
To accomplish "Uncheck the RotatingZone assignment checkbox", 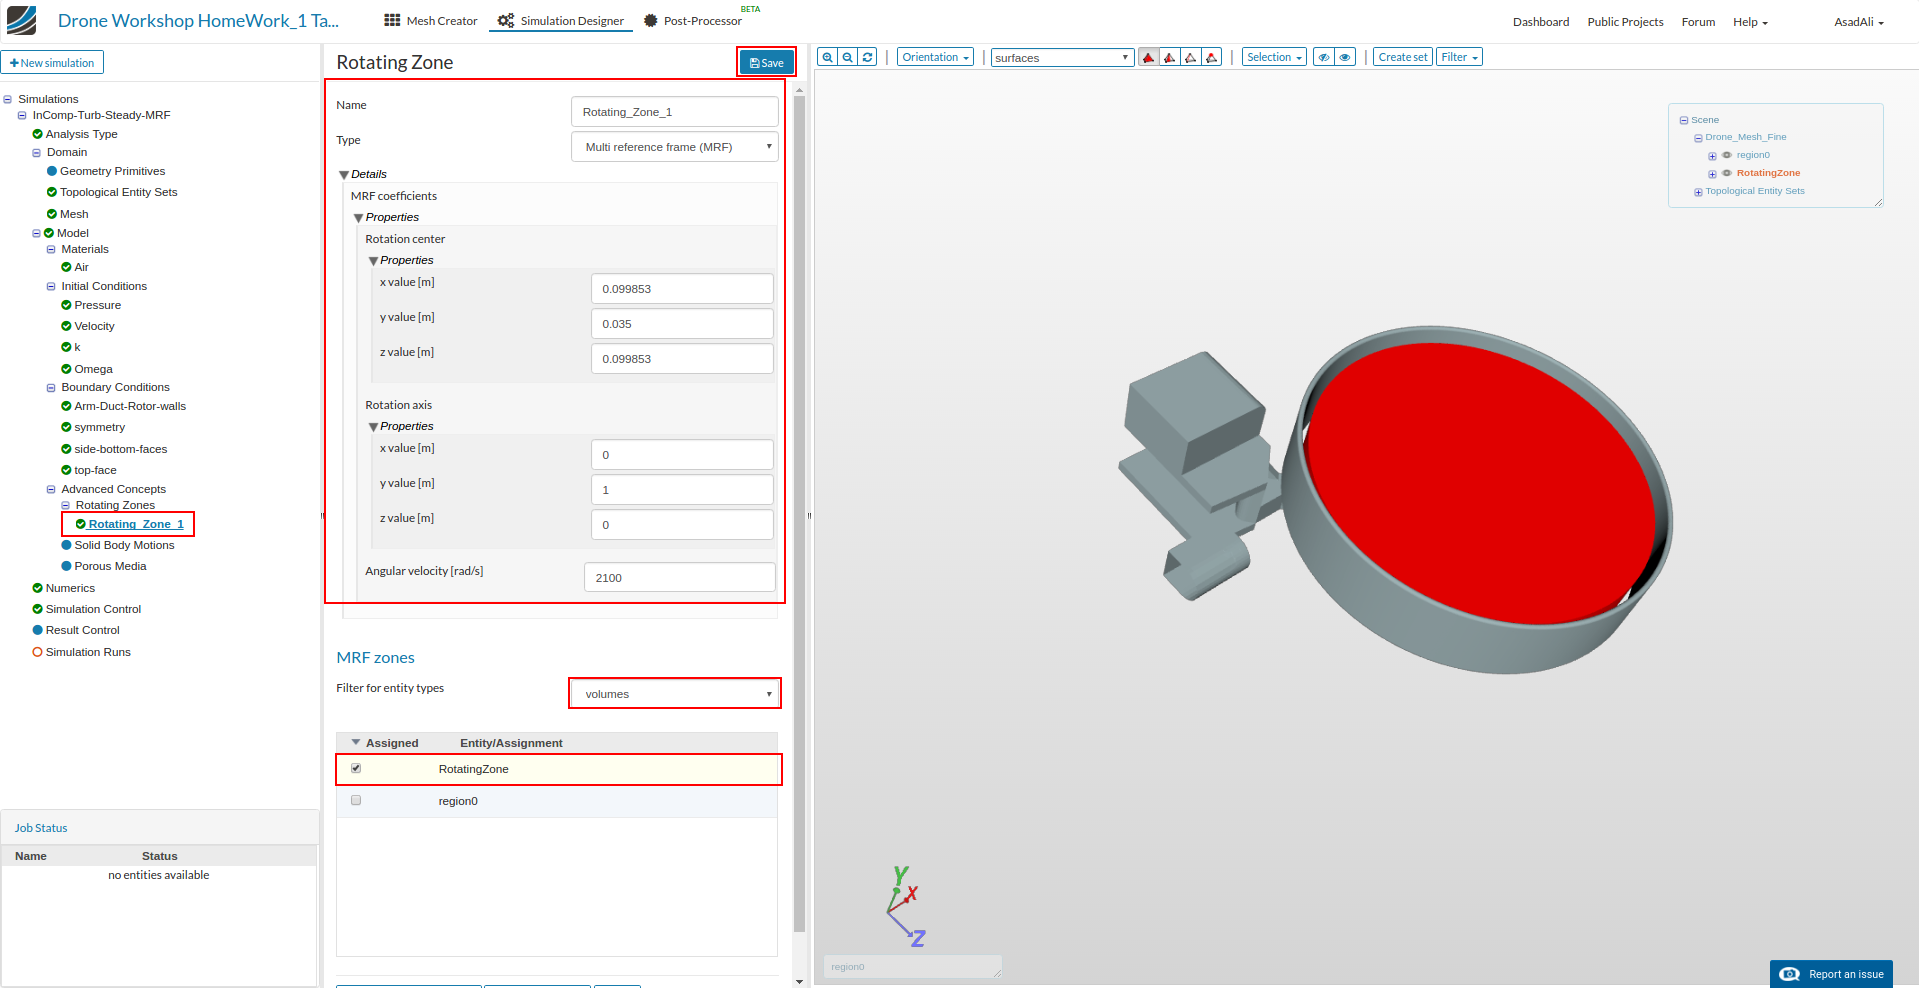I will pyautogui.click(x=356, y=768).
